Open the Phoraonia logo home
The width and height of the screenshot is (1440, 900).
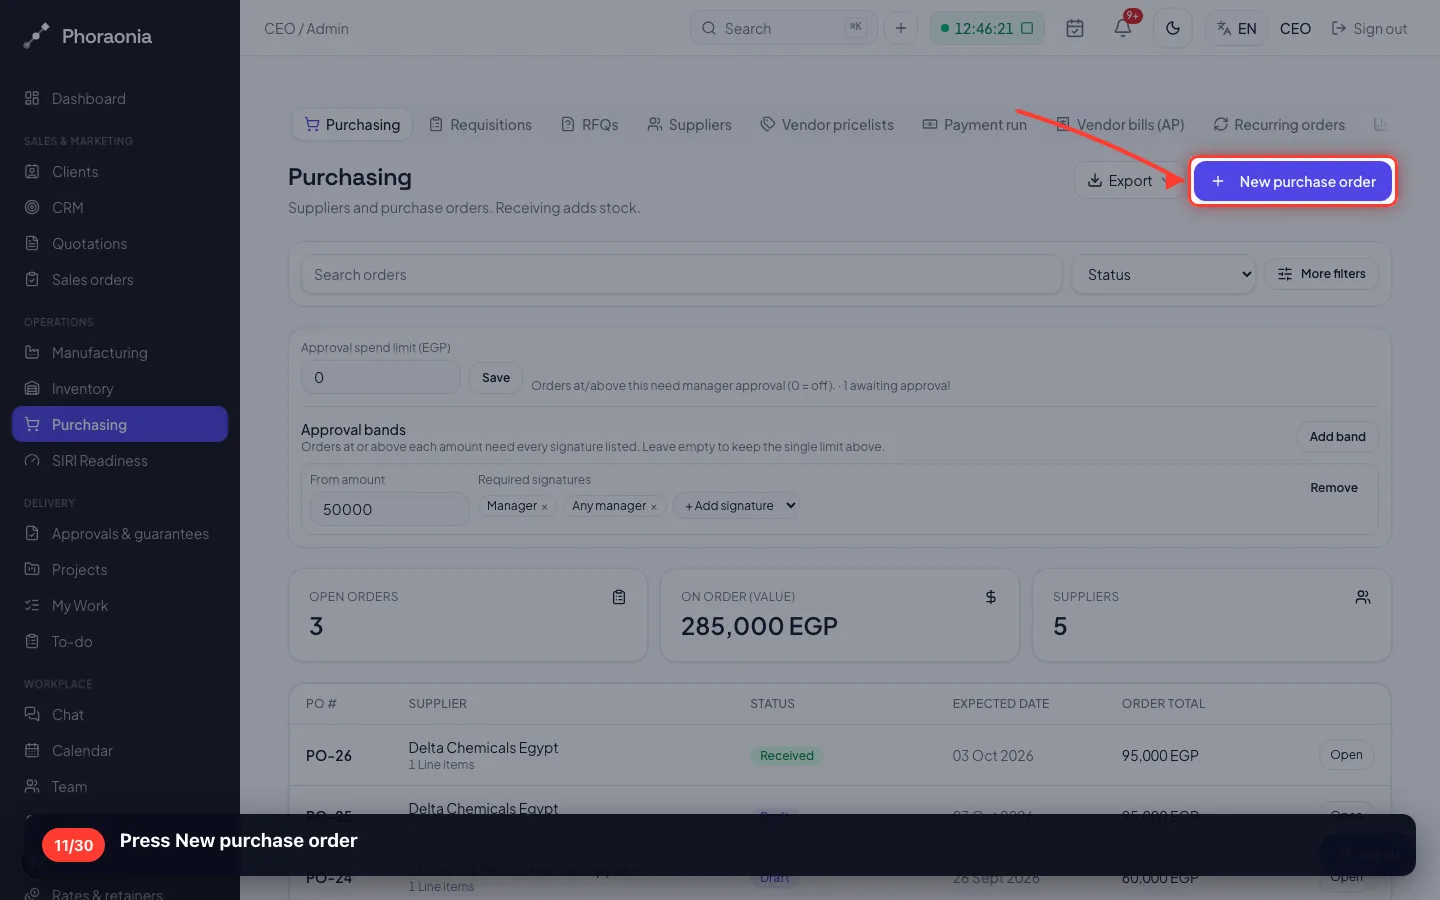tap(88, 36)
